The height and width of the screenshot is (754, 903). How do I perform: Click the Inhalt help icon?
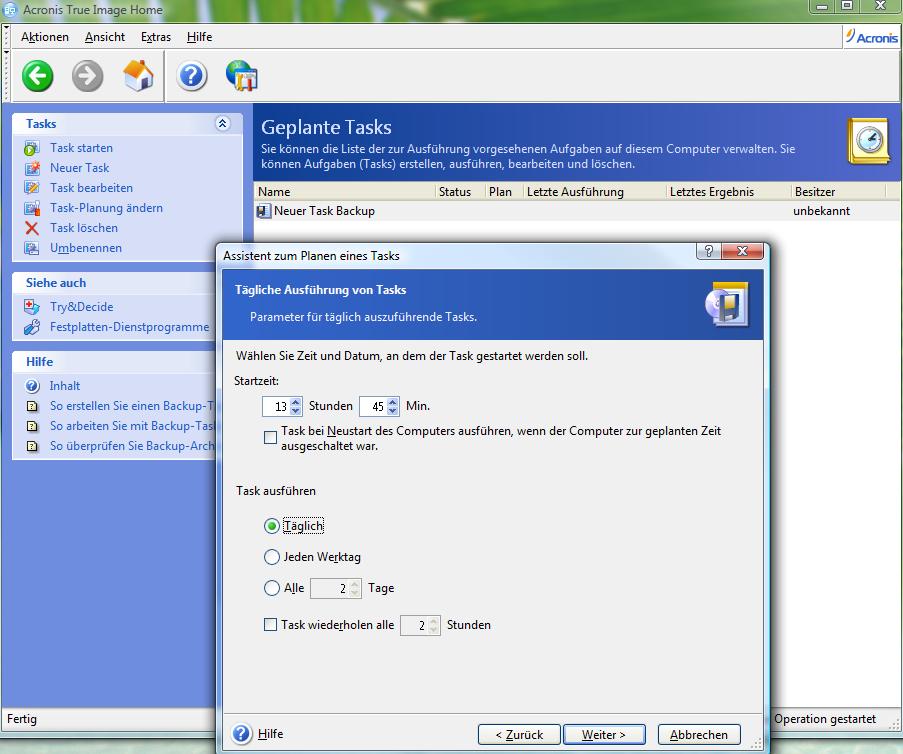click(33, 386)
